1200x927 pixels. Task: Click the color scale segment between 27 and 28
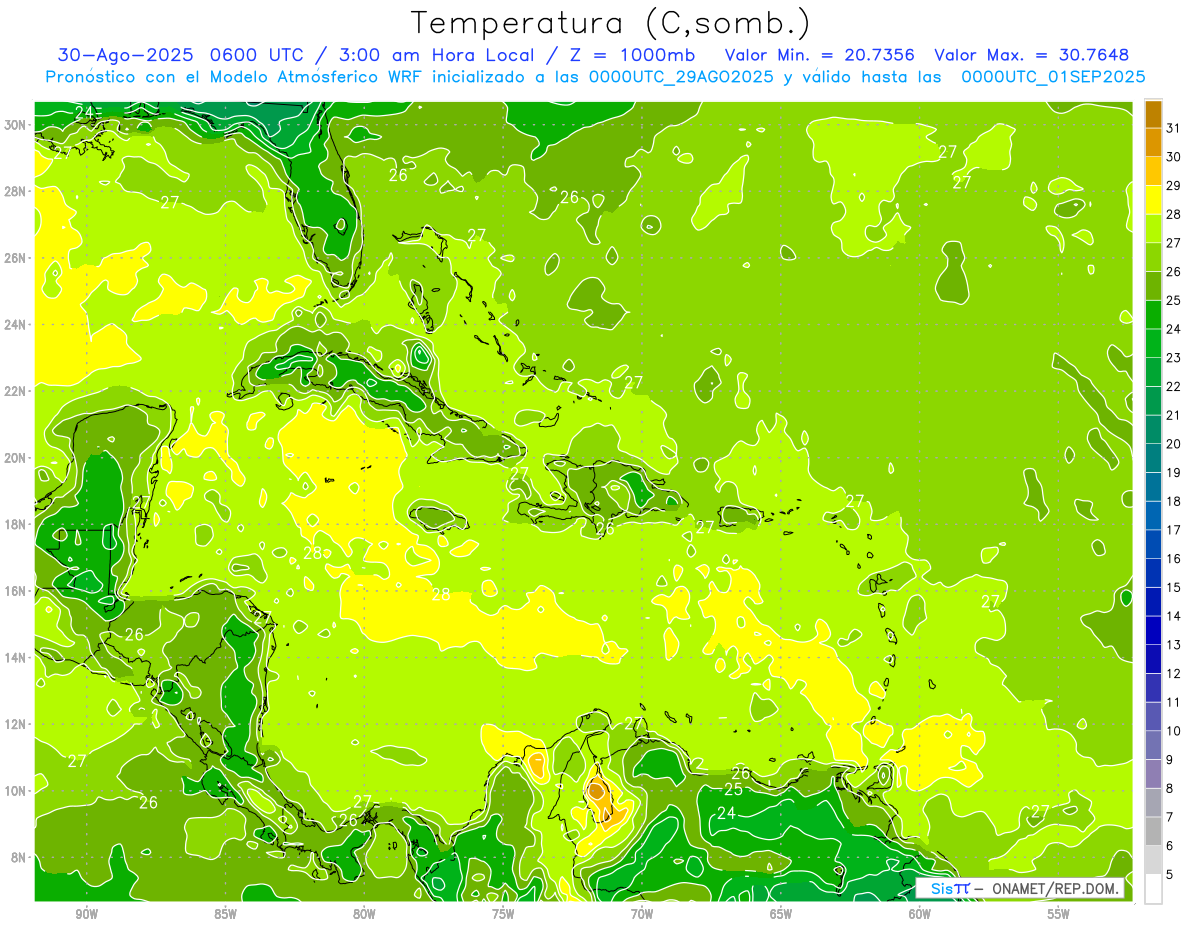(1153, 230)
